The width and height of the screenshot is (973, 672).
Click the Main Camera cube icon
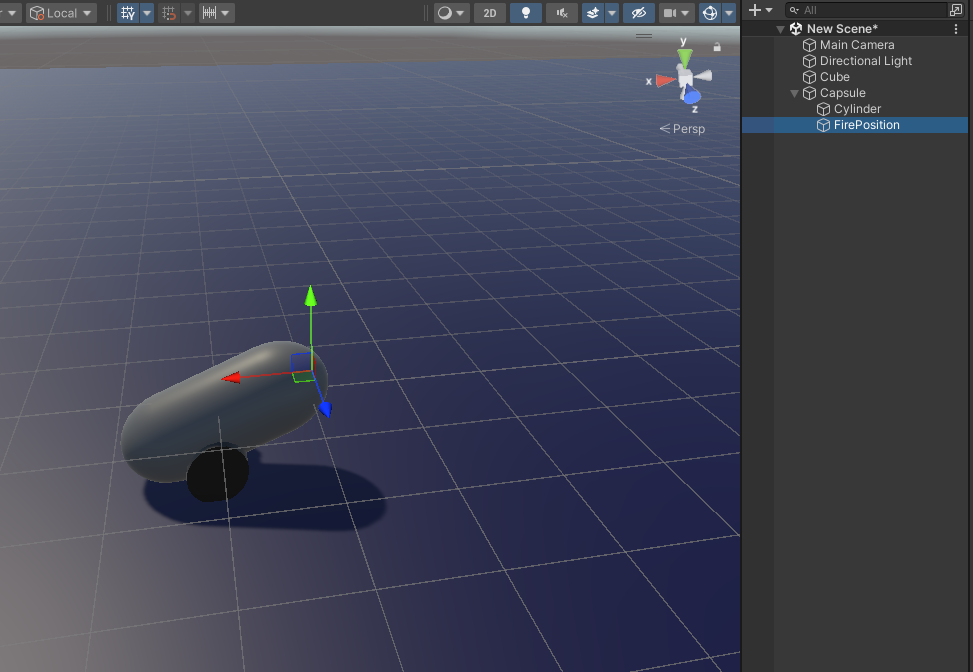(x=809, y=45)
